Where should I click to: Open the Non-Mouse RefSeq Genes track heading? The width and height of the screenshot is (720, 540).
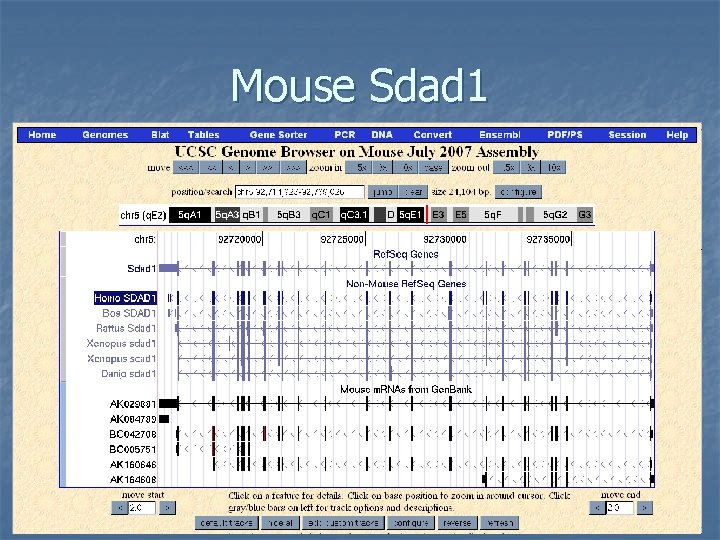click(x=406, y=284)
